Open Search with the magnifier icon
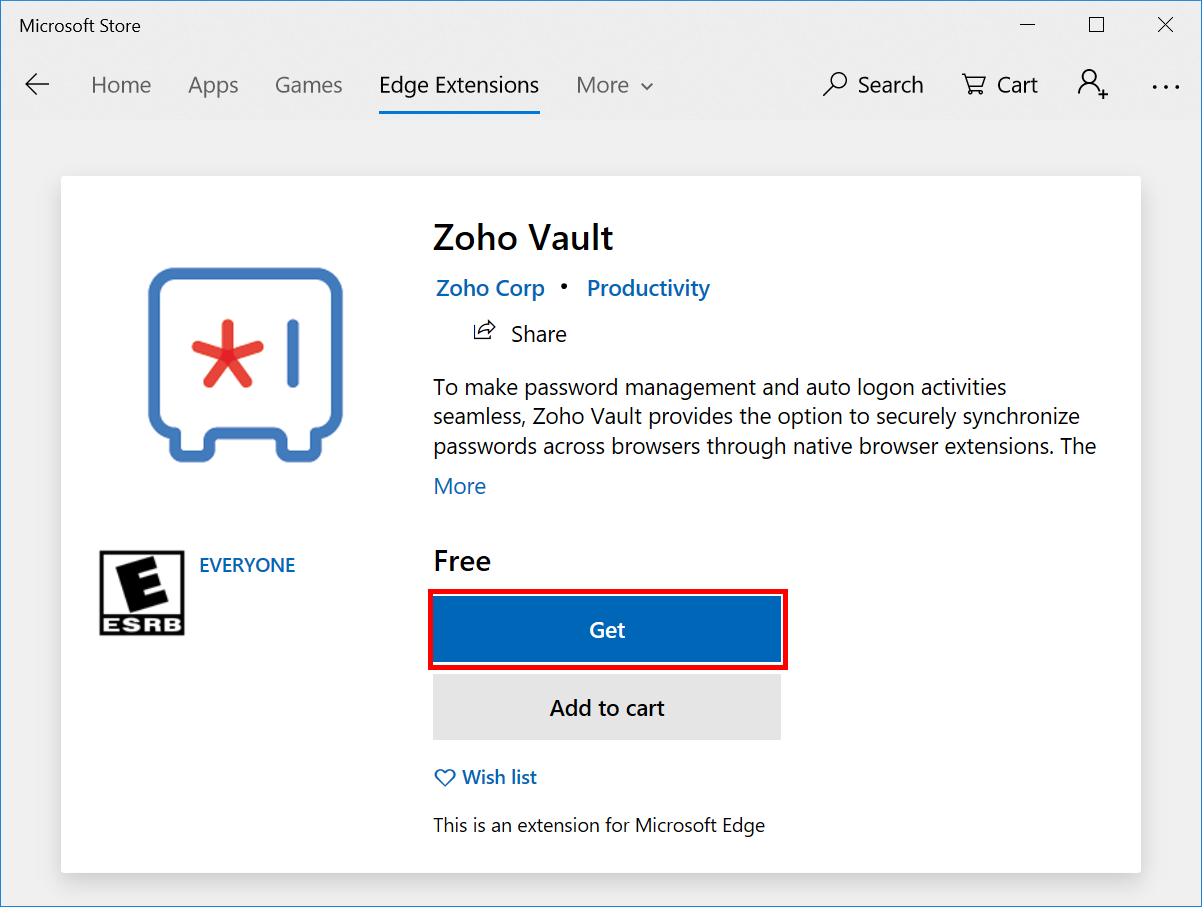The width and height of the screenshot is (1202, 907). 835,85
